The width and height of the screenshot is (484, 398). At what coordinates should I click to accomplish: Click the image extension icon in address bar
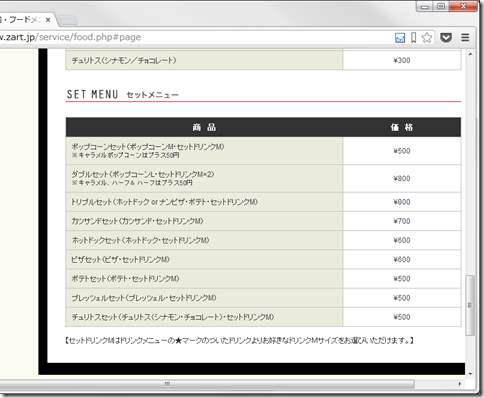[x=400, y=38]
